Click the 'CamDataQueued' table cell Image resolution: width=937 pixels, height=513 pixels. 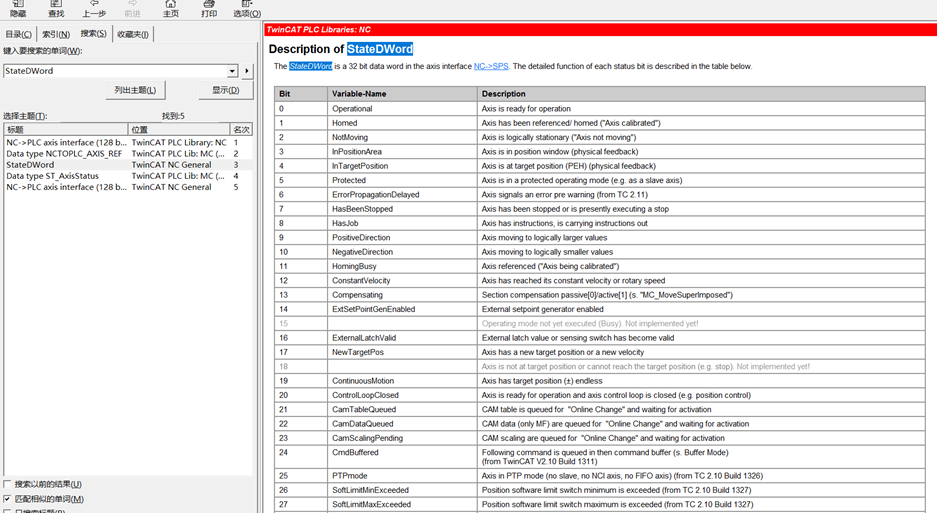click(403, 425)
